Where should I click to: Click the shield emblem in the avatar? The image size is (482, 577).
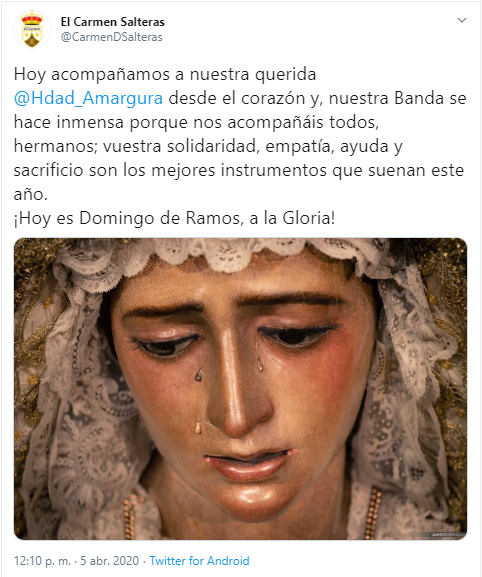tap(32, 36)
